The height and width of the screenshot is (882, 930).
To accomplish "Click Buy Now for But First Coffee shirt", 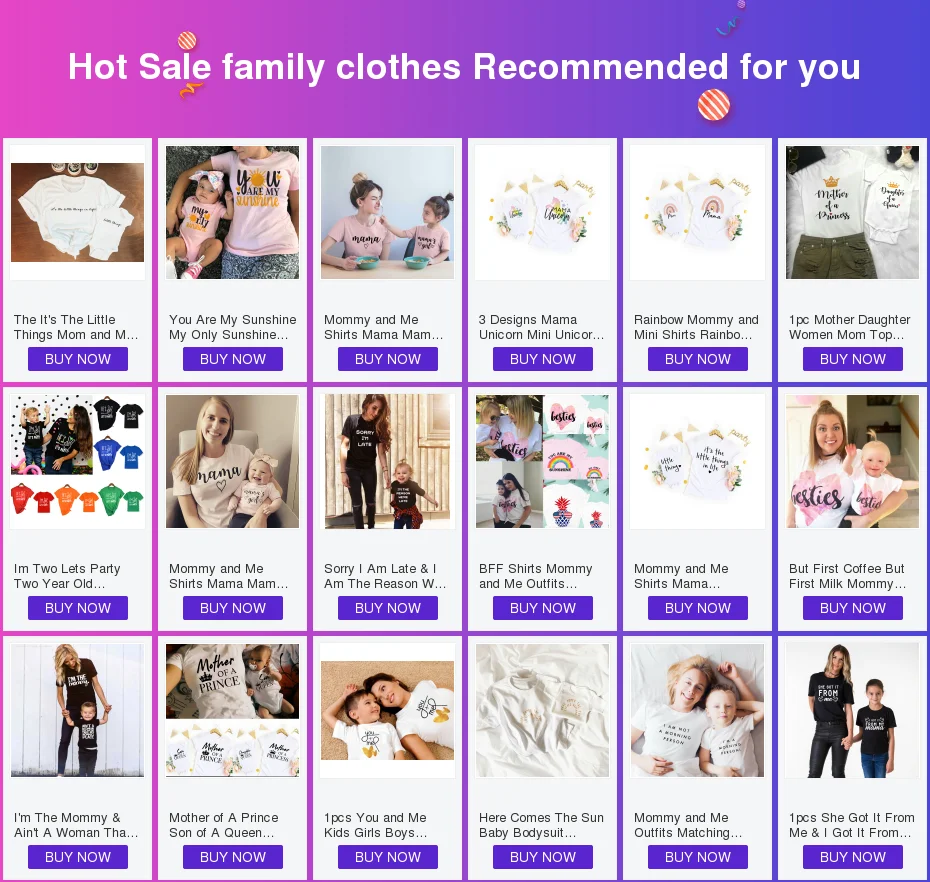I will click(852, 608).
